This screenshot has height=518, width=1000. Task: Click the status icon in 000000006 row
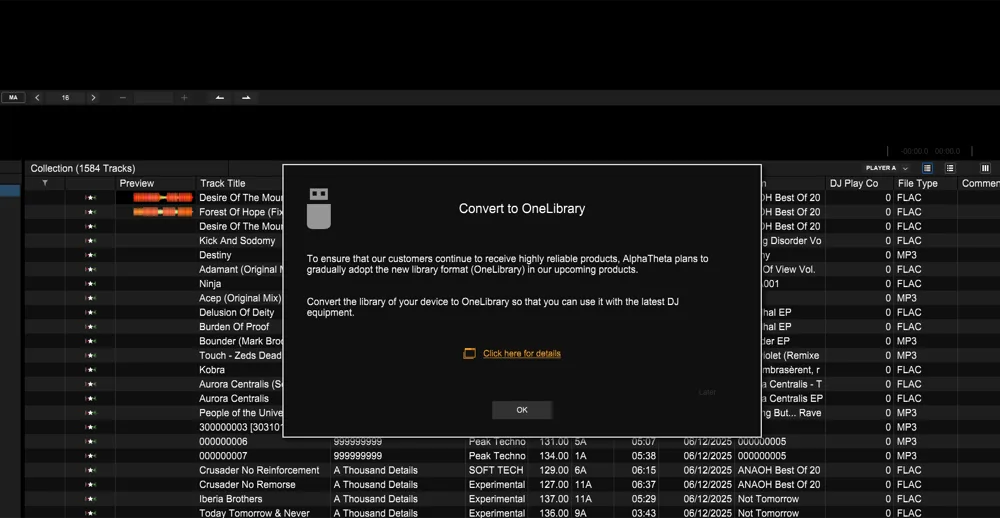(91, 441)
